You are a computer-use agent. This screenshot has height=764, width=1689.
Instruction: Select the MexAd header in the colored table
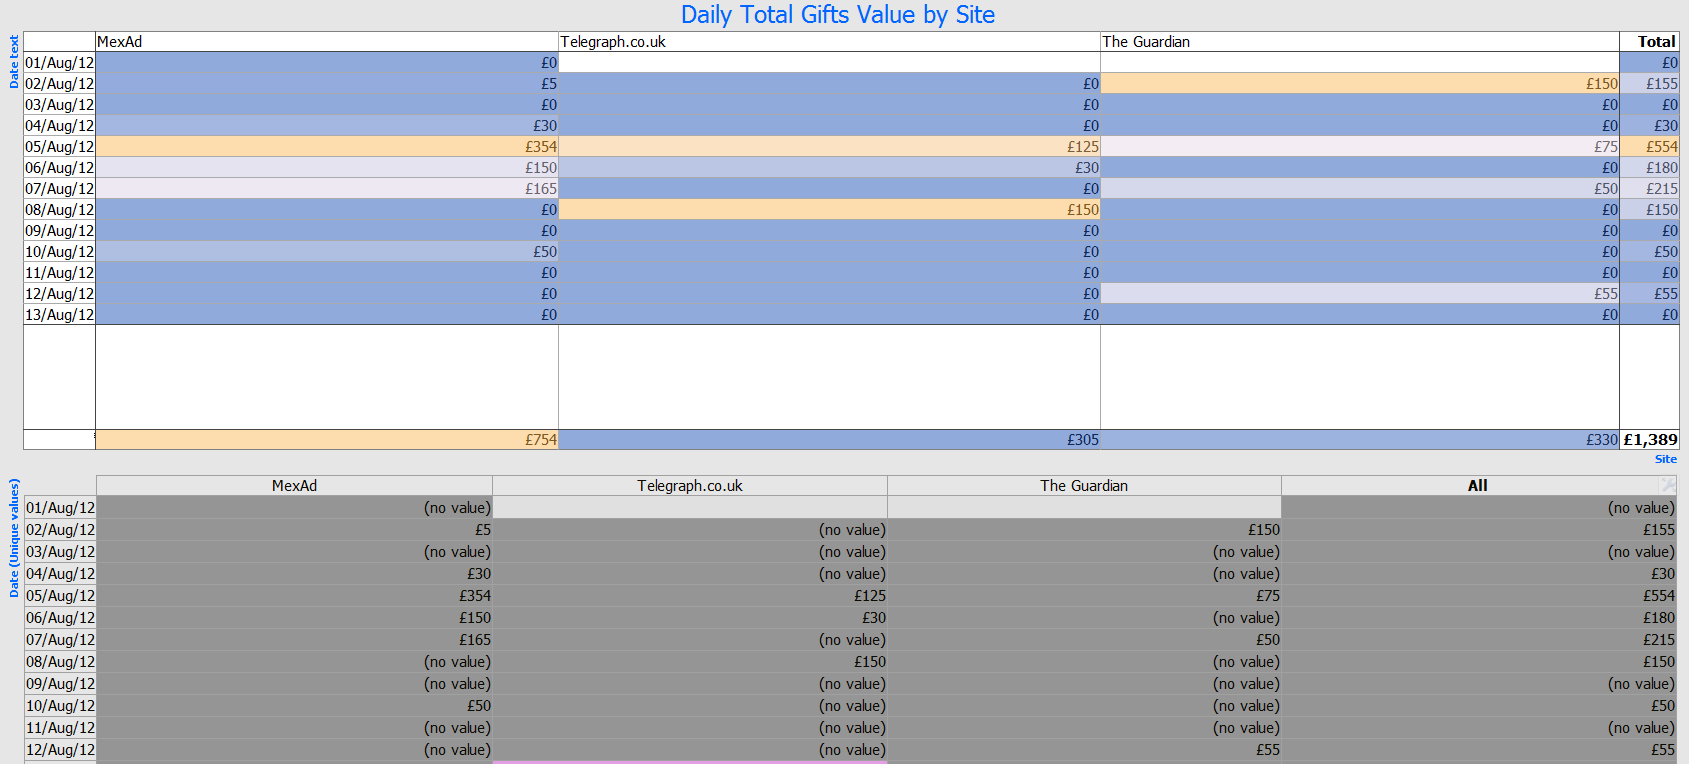pos(327,42)
